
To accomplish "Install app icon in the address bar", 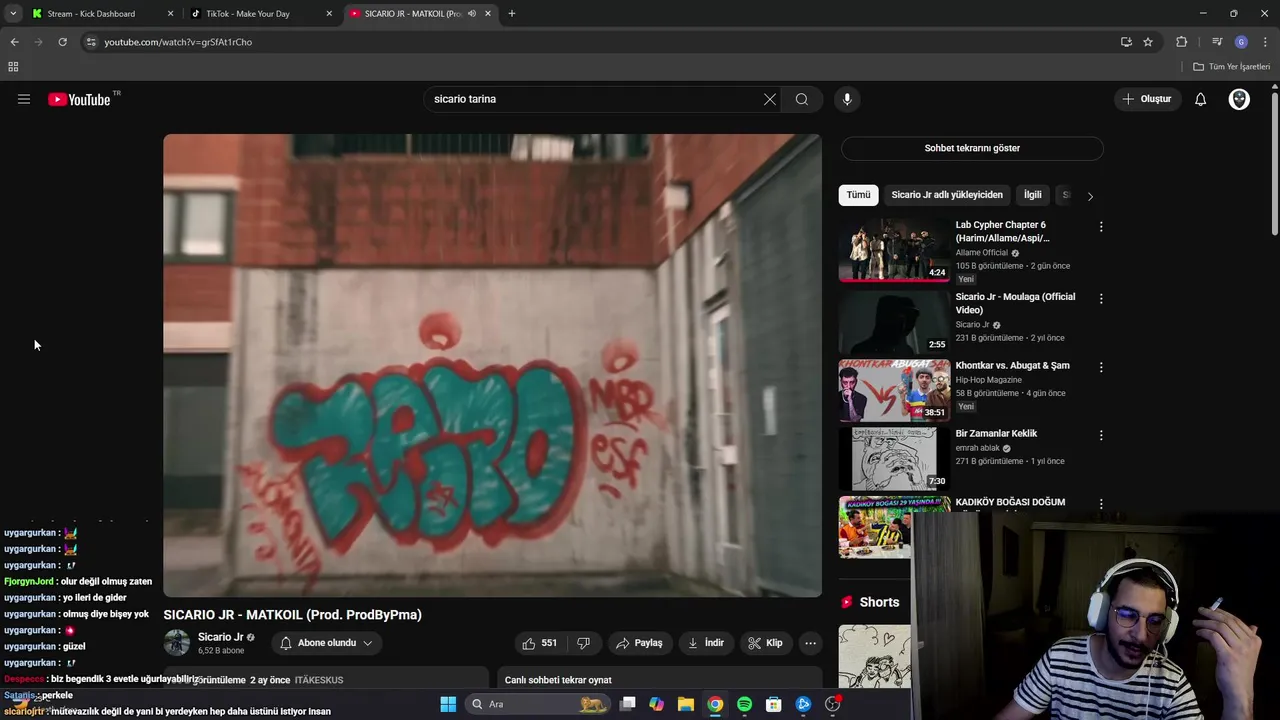I will [1126, 42].
